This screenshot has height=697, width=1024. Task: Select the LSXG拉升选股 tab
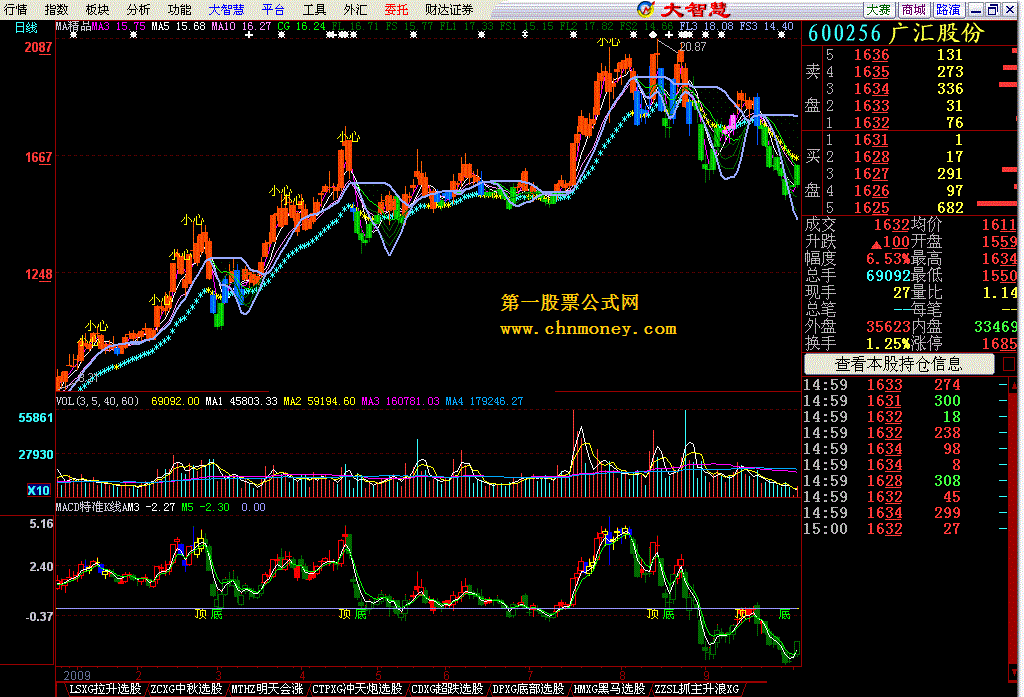[x=105, y=689]
